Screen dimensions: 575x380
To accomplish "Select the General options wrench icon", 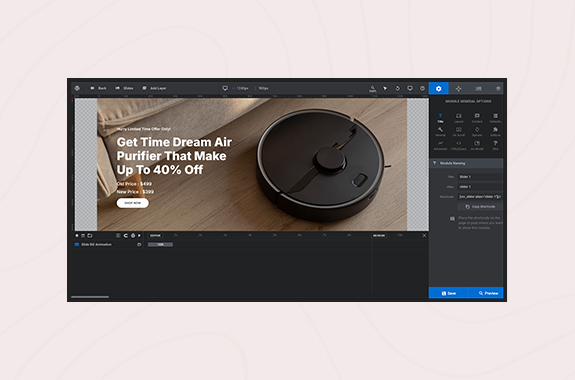I will [440, 131].
